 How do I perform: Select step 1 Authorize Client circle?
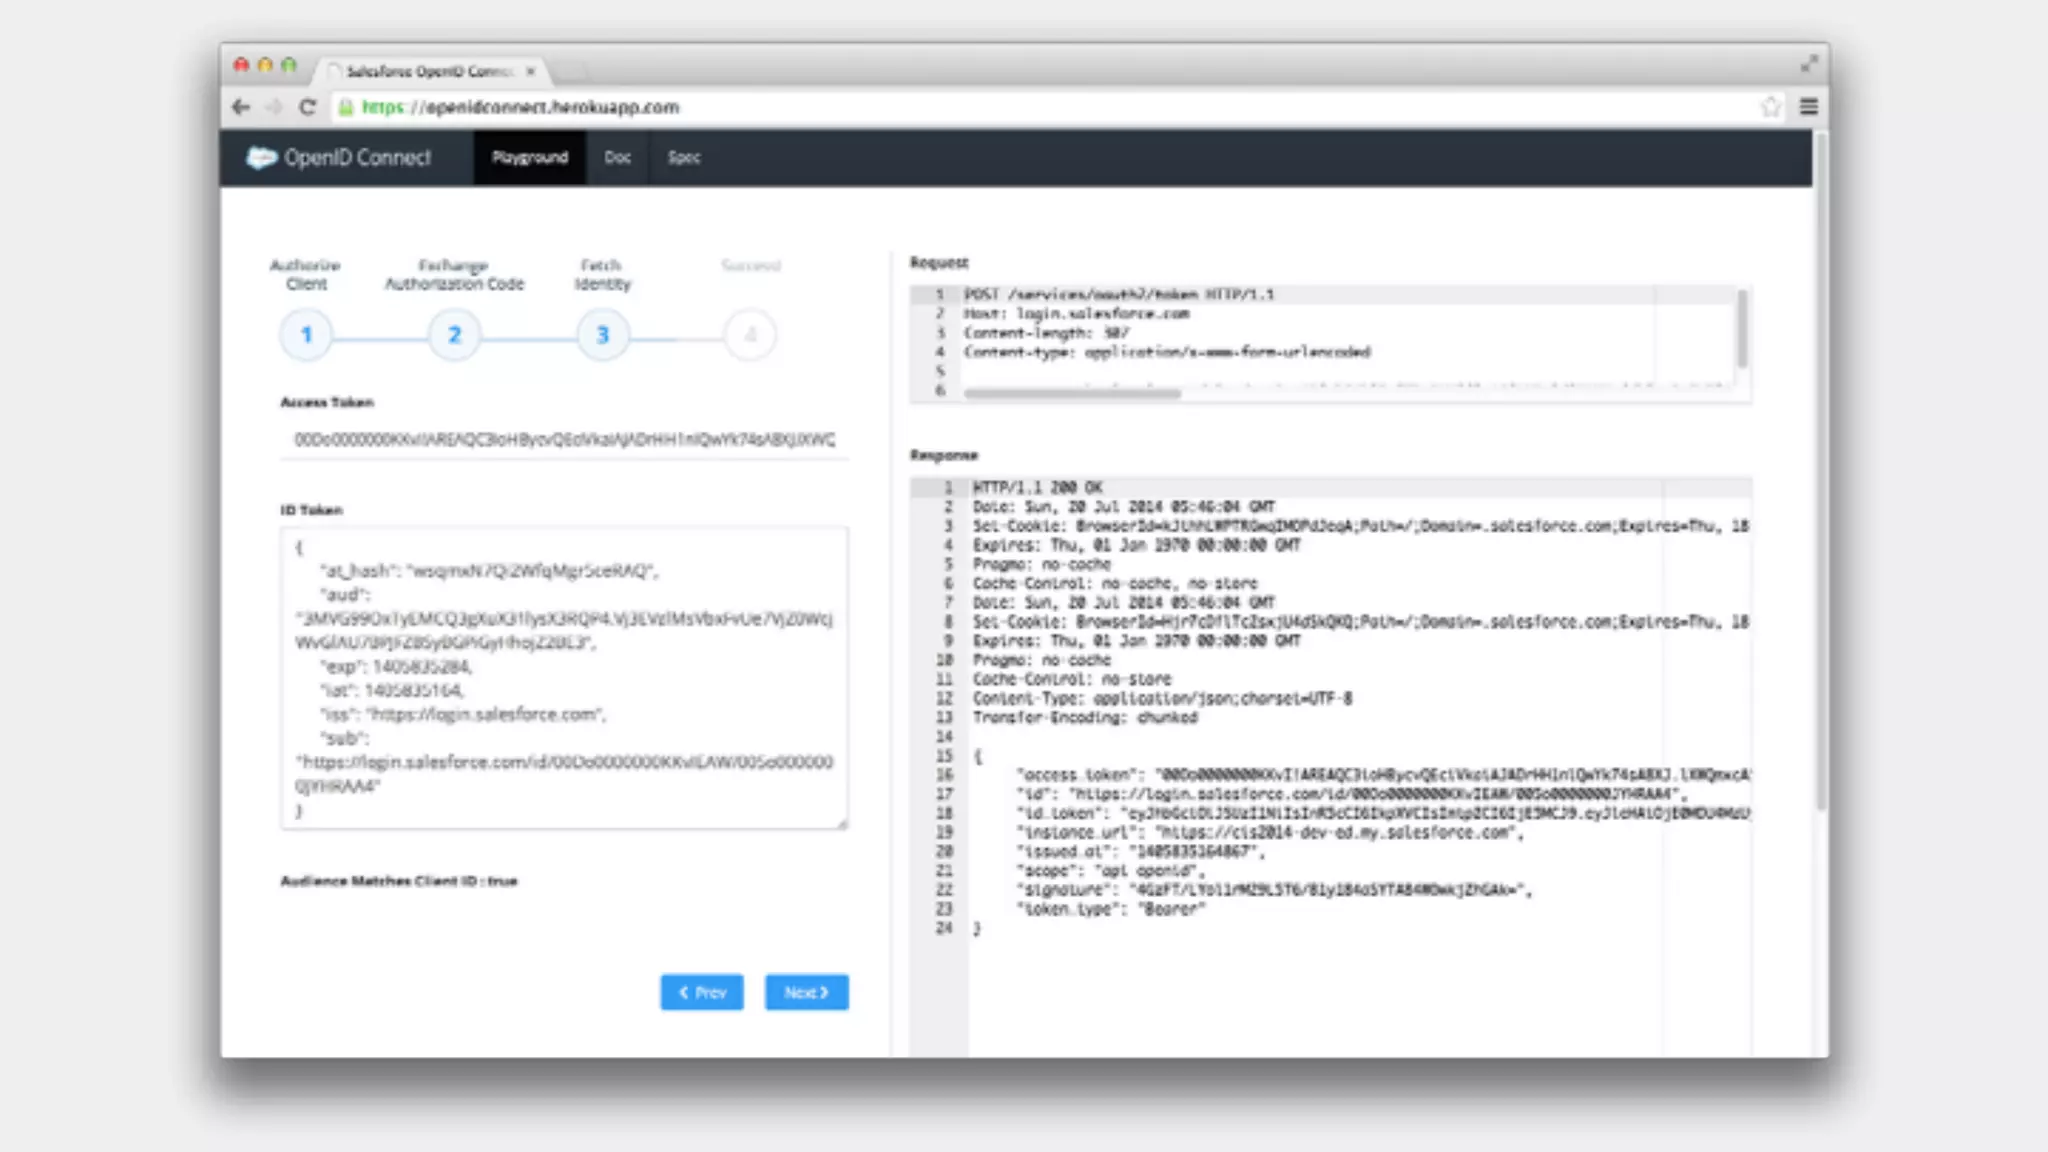(307, 335)
